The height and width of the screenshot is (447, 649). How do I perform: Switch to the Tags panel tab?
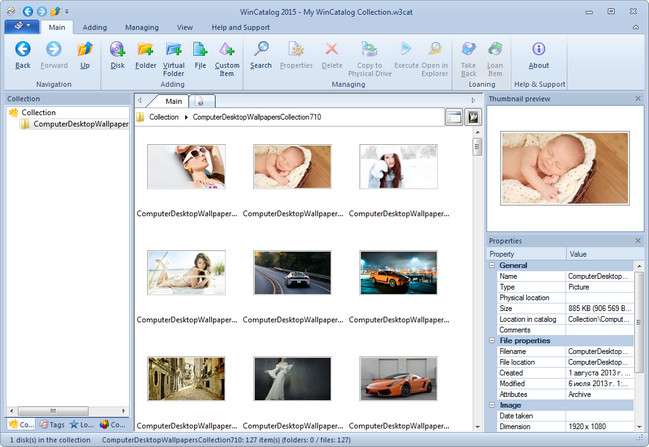(50, 425)
